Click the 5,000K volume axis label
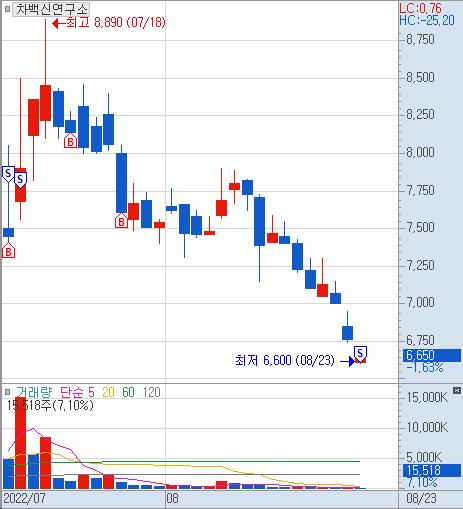The width and height of the screenshot is (463, 509). (x=424, y=457)
